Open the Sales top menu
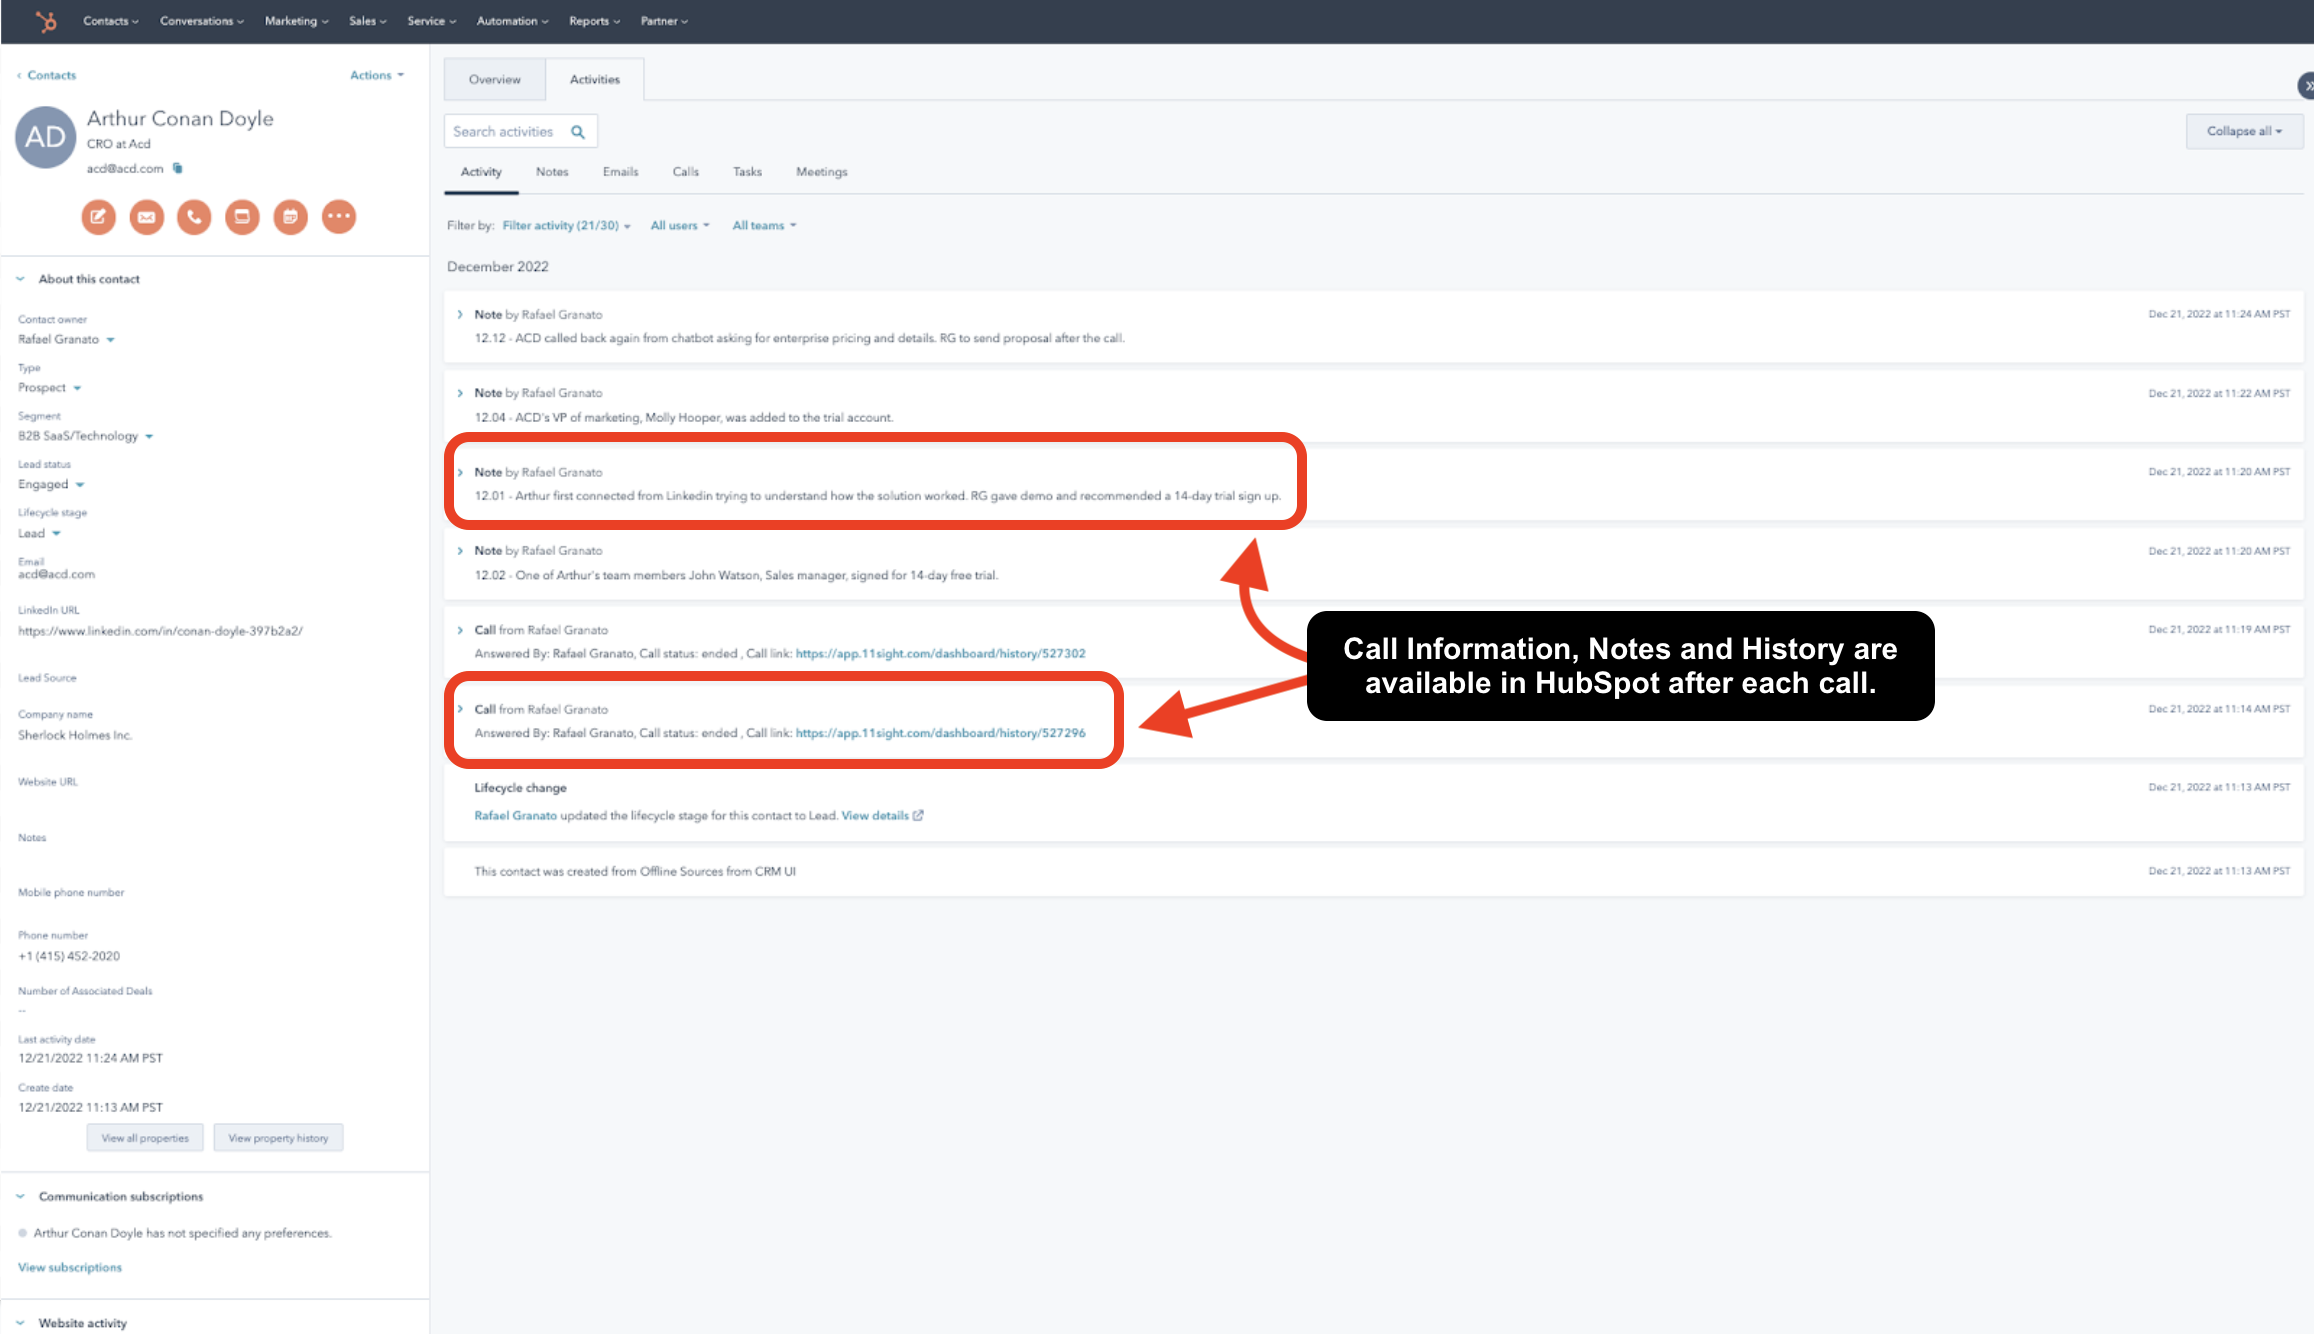 click(367, 21)
